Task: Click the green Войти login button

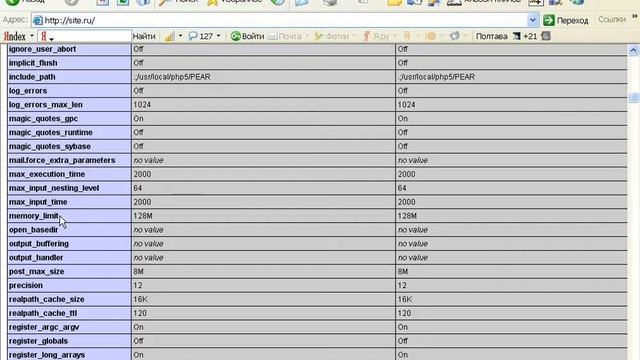Action: (247, 36)
